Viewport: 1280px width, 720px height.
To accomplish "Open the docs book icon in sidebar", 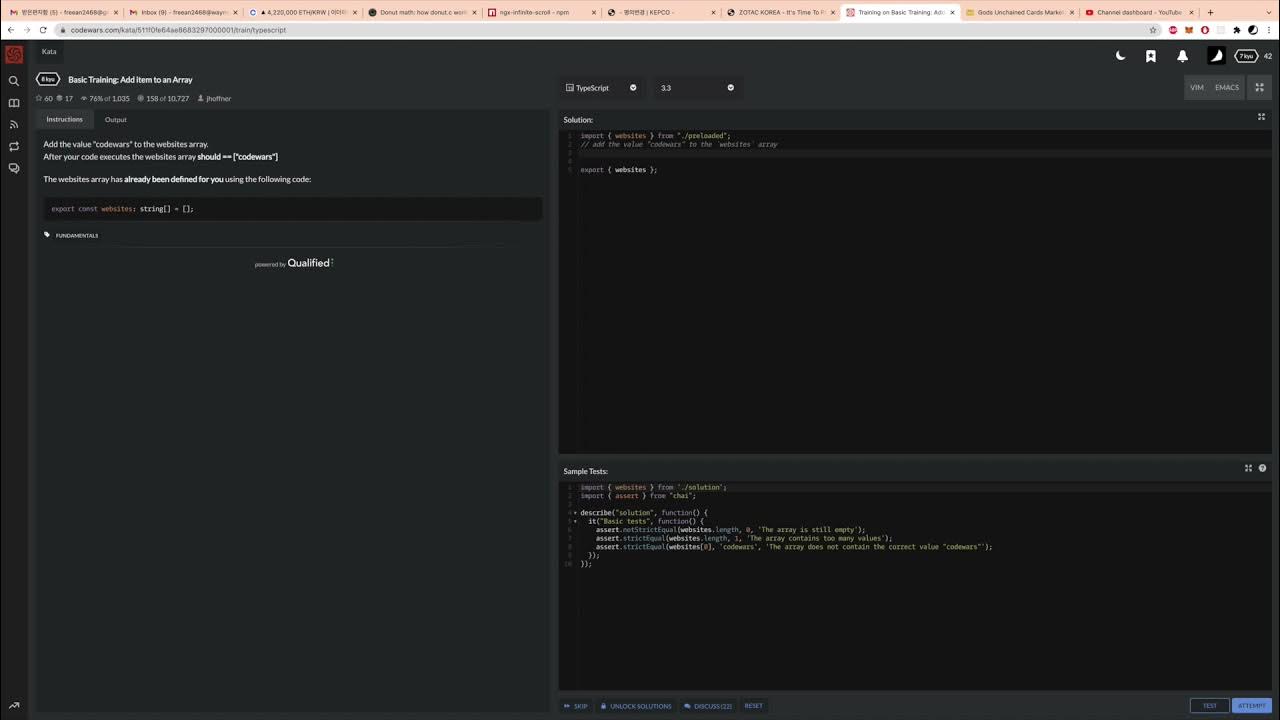I will point(14,103).
